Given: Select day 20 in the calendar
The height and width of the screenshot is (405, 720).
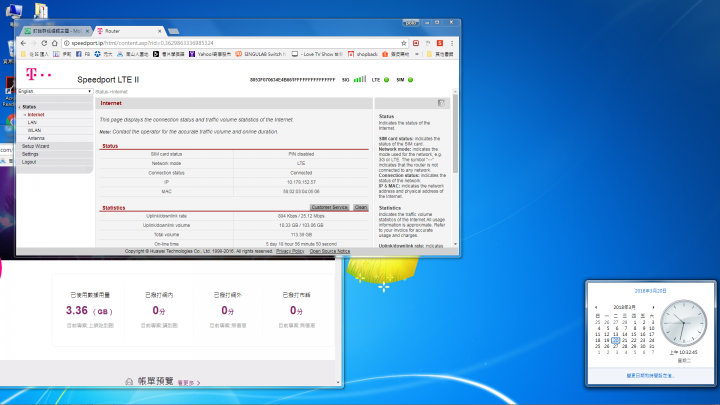Looking at the screenshot, I should pyautogui.click(x=616, y=340).
